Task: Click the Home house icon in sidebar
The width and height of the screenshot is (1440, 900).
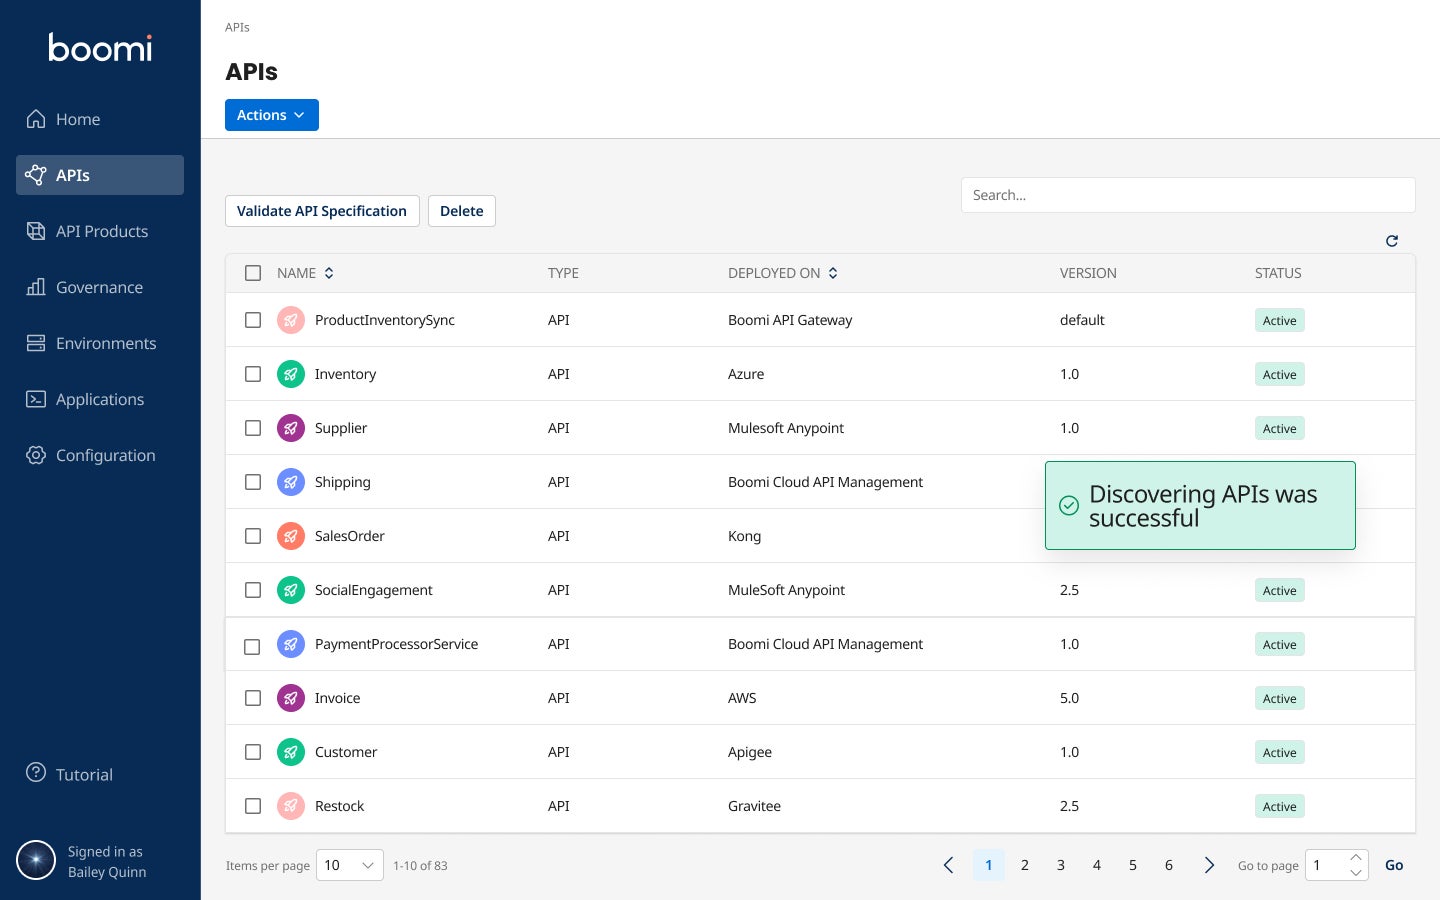Action: point(36,119)
